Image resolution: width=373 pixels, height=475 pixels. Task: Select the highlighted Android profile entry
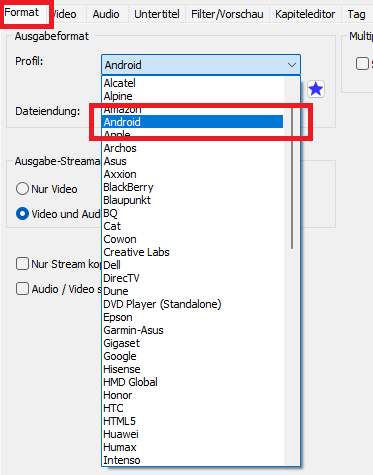(192, 122)
